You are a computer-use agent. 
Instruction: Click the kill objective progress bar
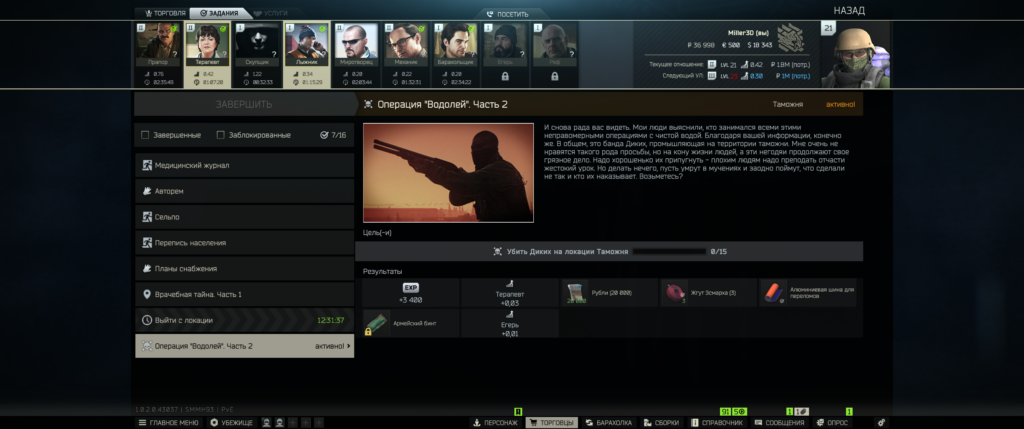(668, 252)
